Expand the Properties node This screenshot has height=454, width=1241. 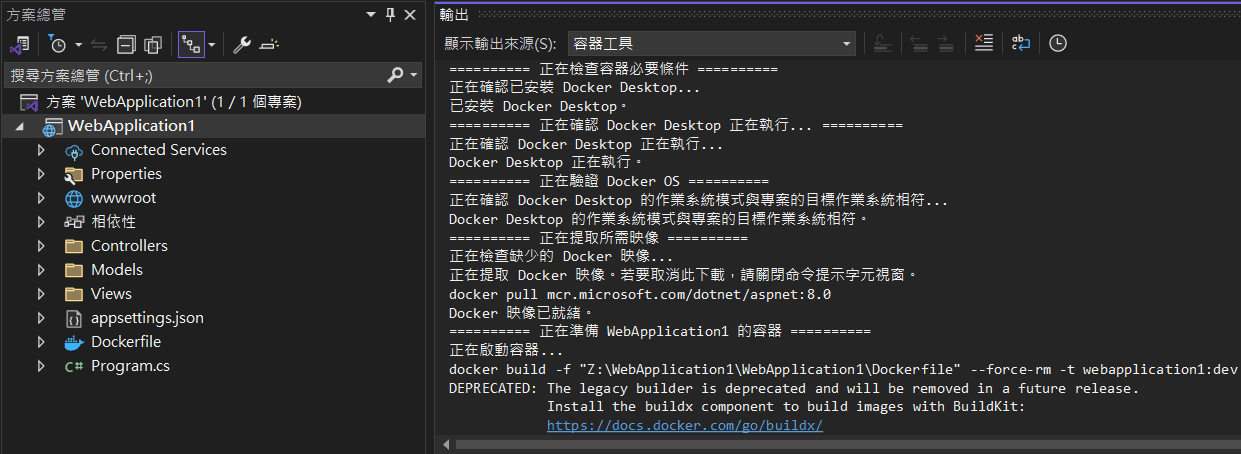[x=41, y=174]
